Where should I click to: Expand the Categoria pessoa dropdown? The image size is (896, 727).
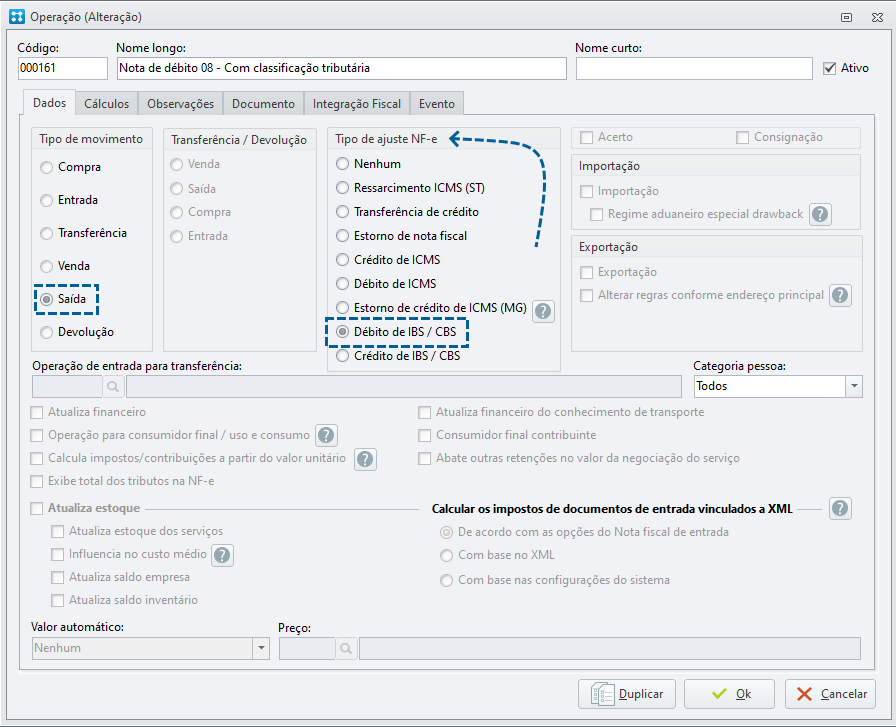click(854, 386)
